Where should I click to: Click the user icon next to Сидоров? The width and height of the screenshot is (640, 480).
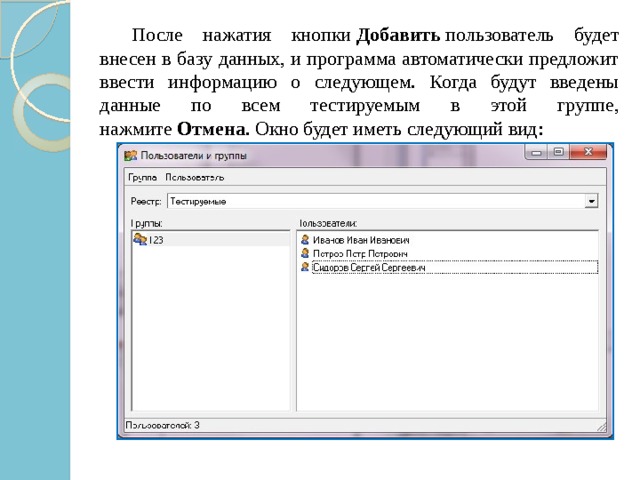tap(305, 267)
